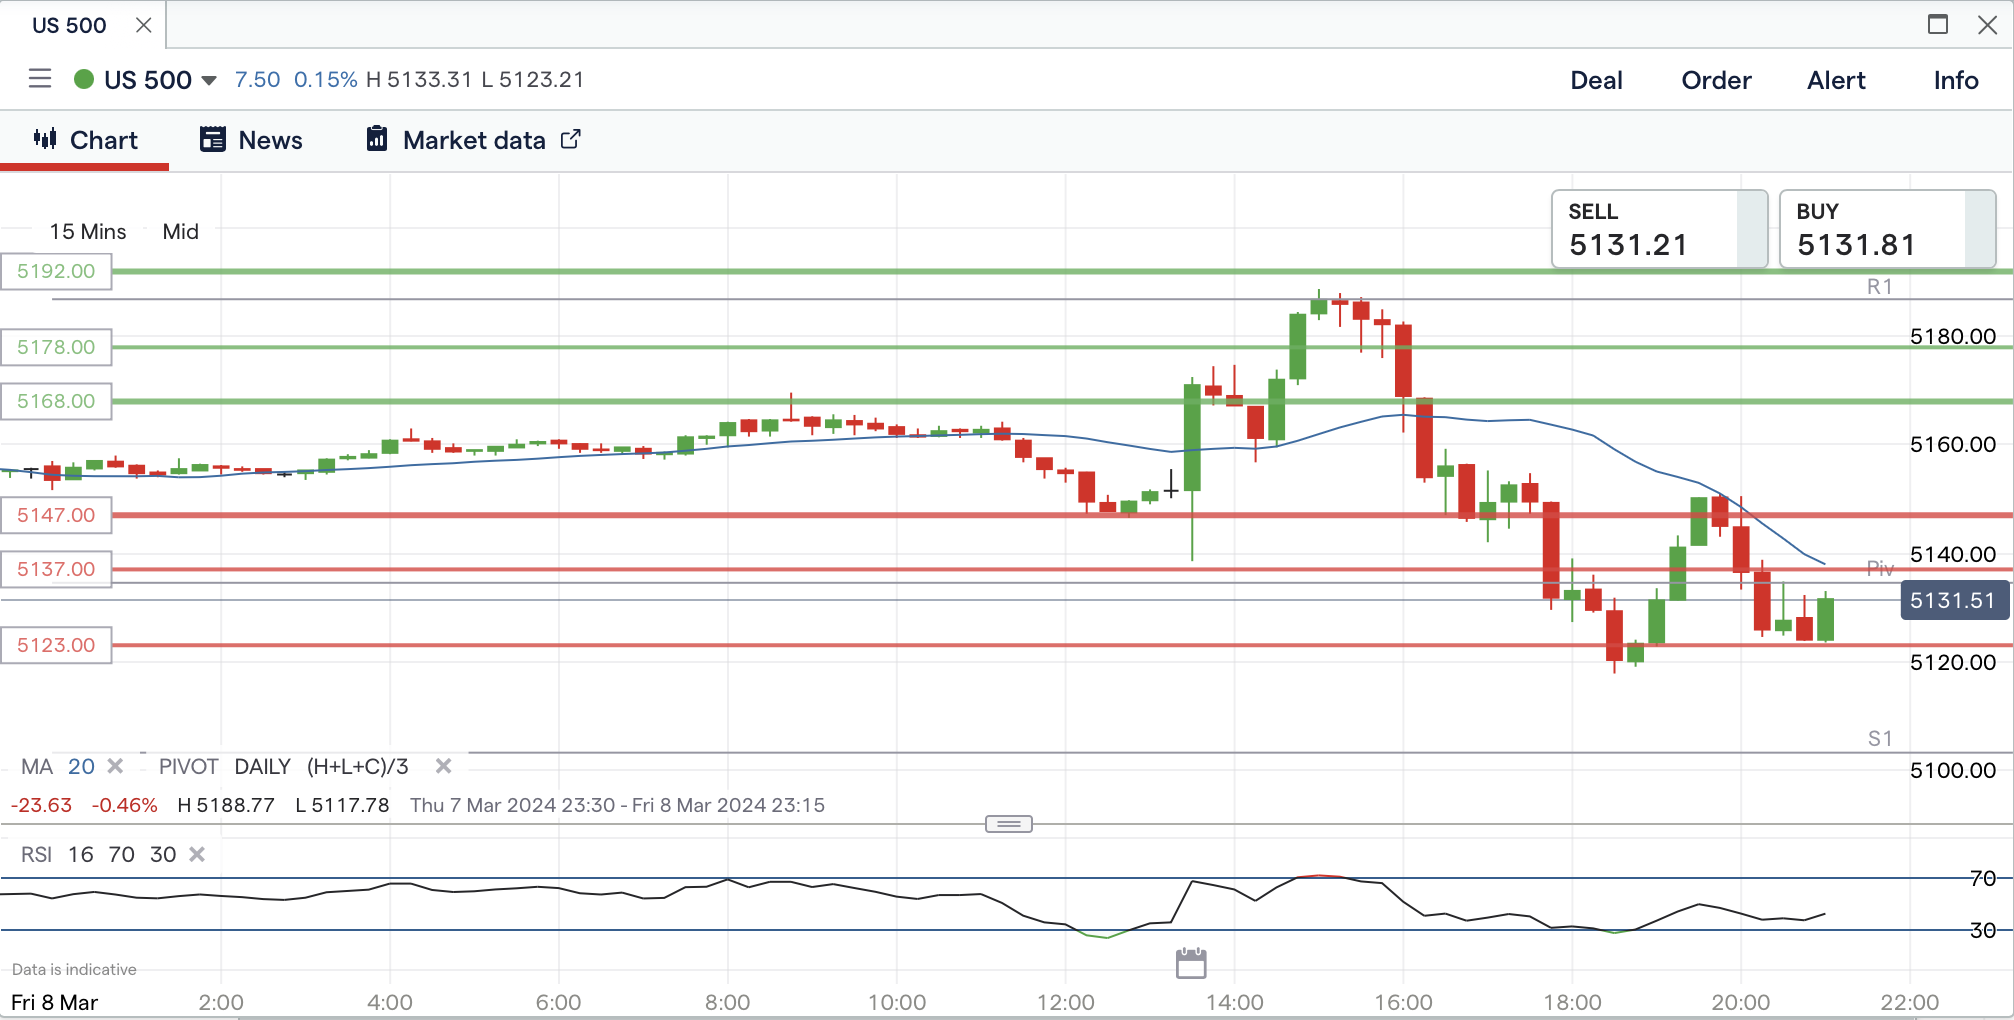
Task: Edit the MA 20 period value
Action: [x=81, y=766]
